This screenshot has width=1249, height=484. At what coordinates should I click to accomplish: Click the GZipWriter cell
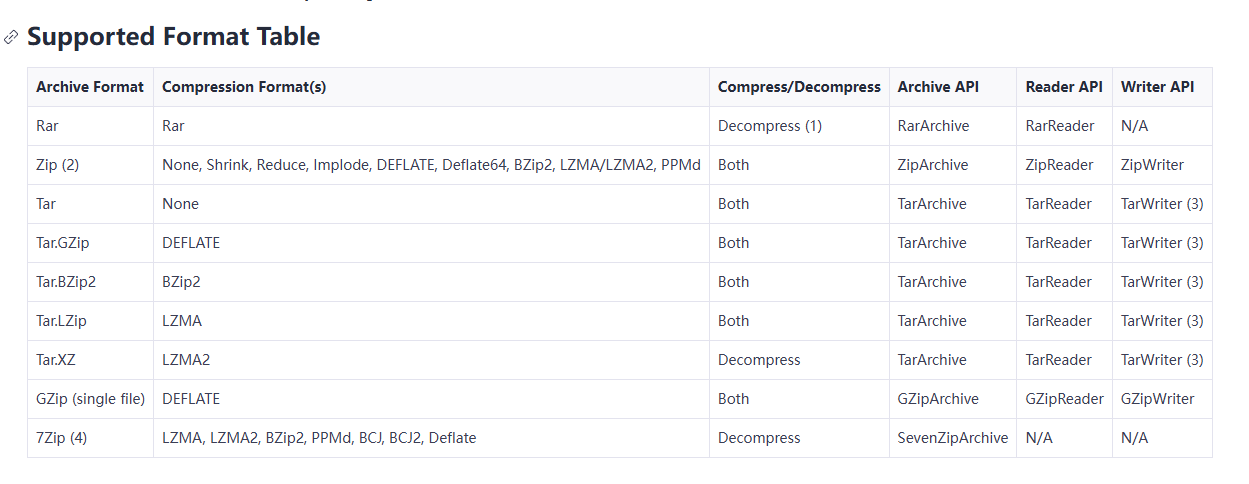click(x=1157, y=399)
